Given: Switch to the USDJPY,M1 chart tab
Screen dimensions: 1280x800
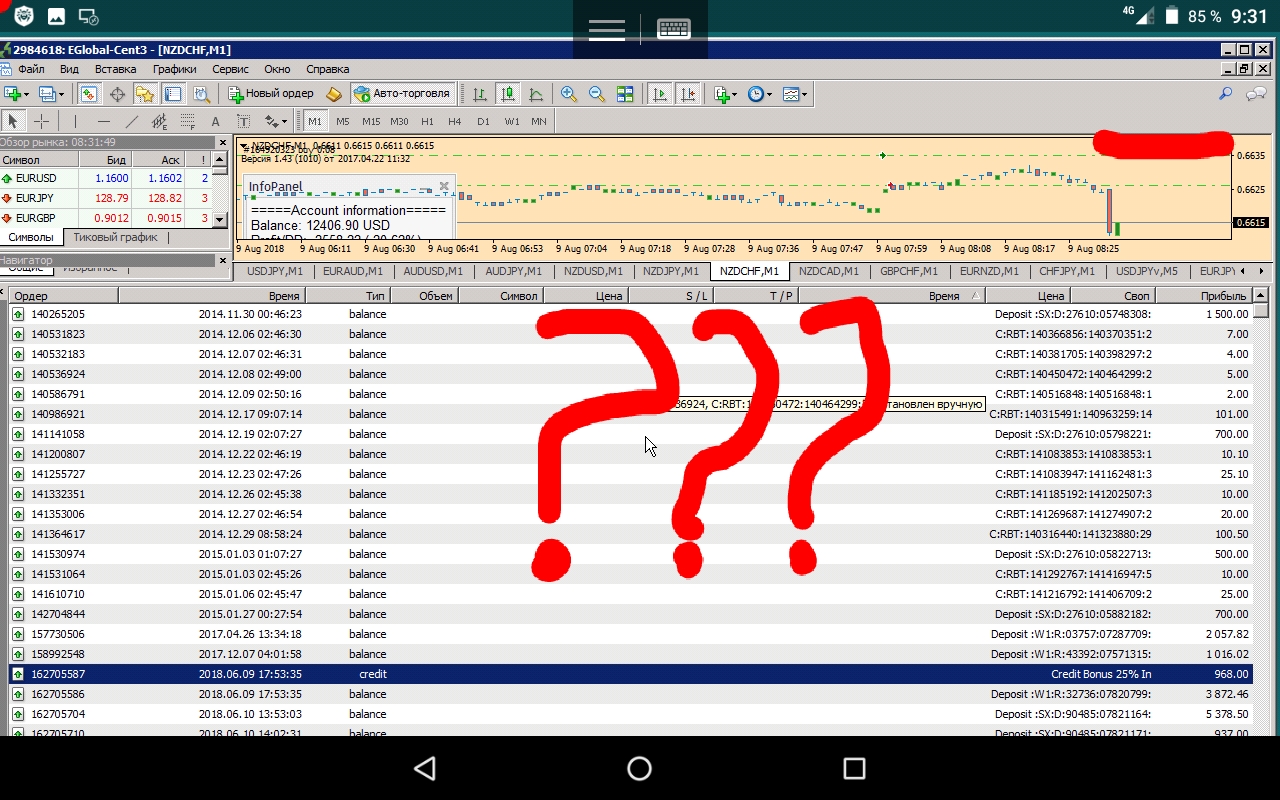Looking at the screenshot, I should pos(274,271).
